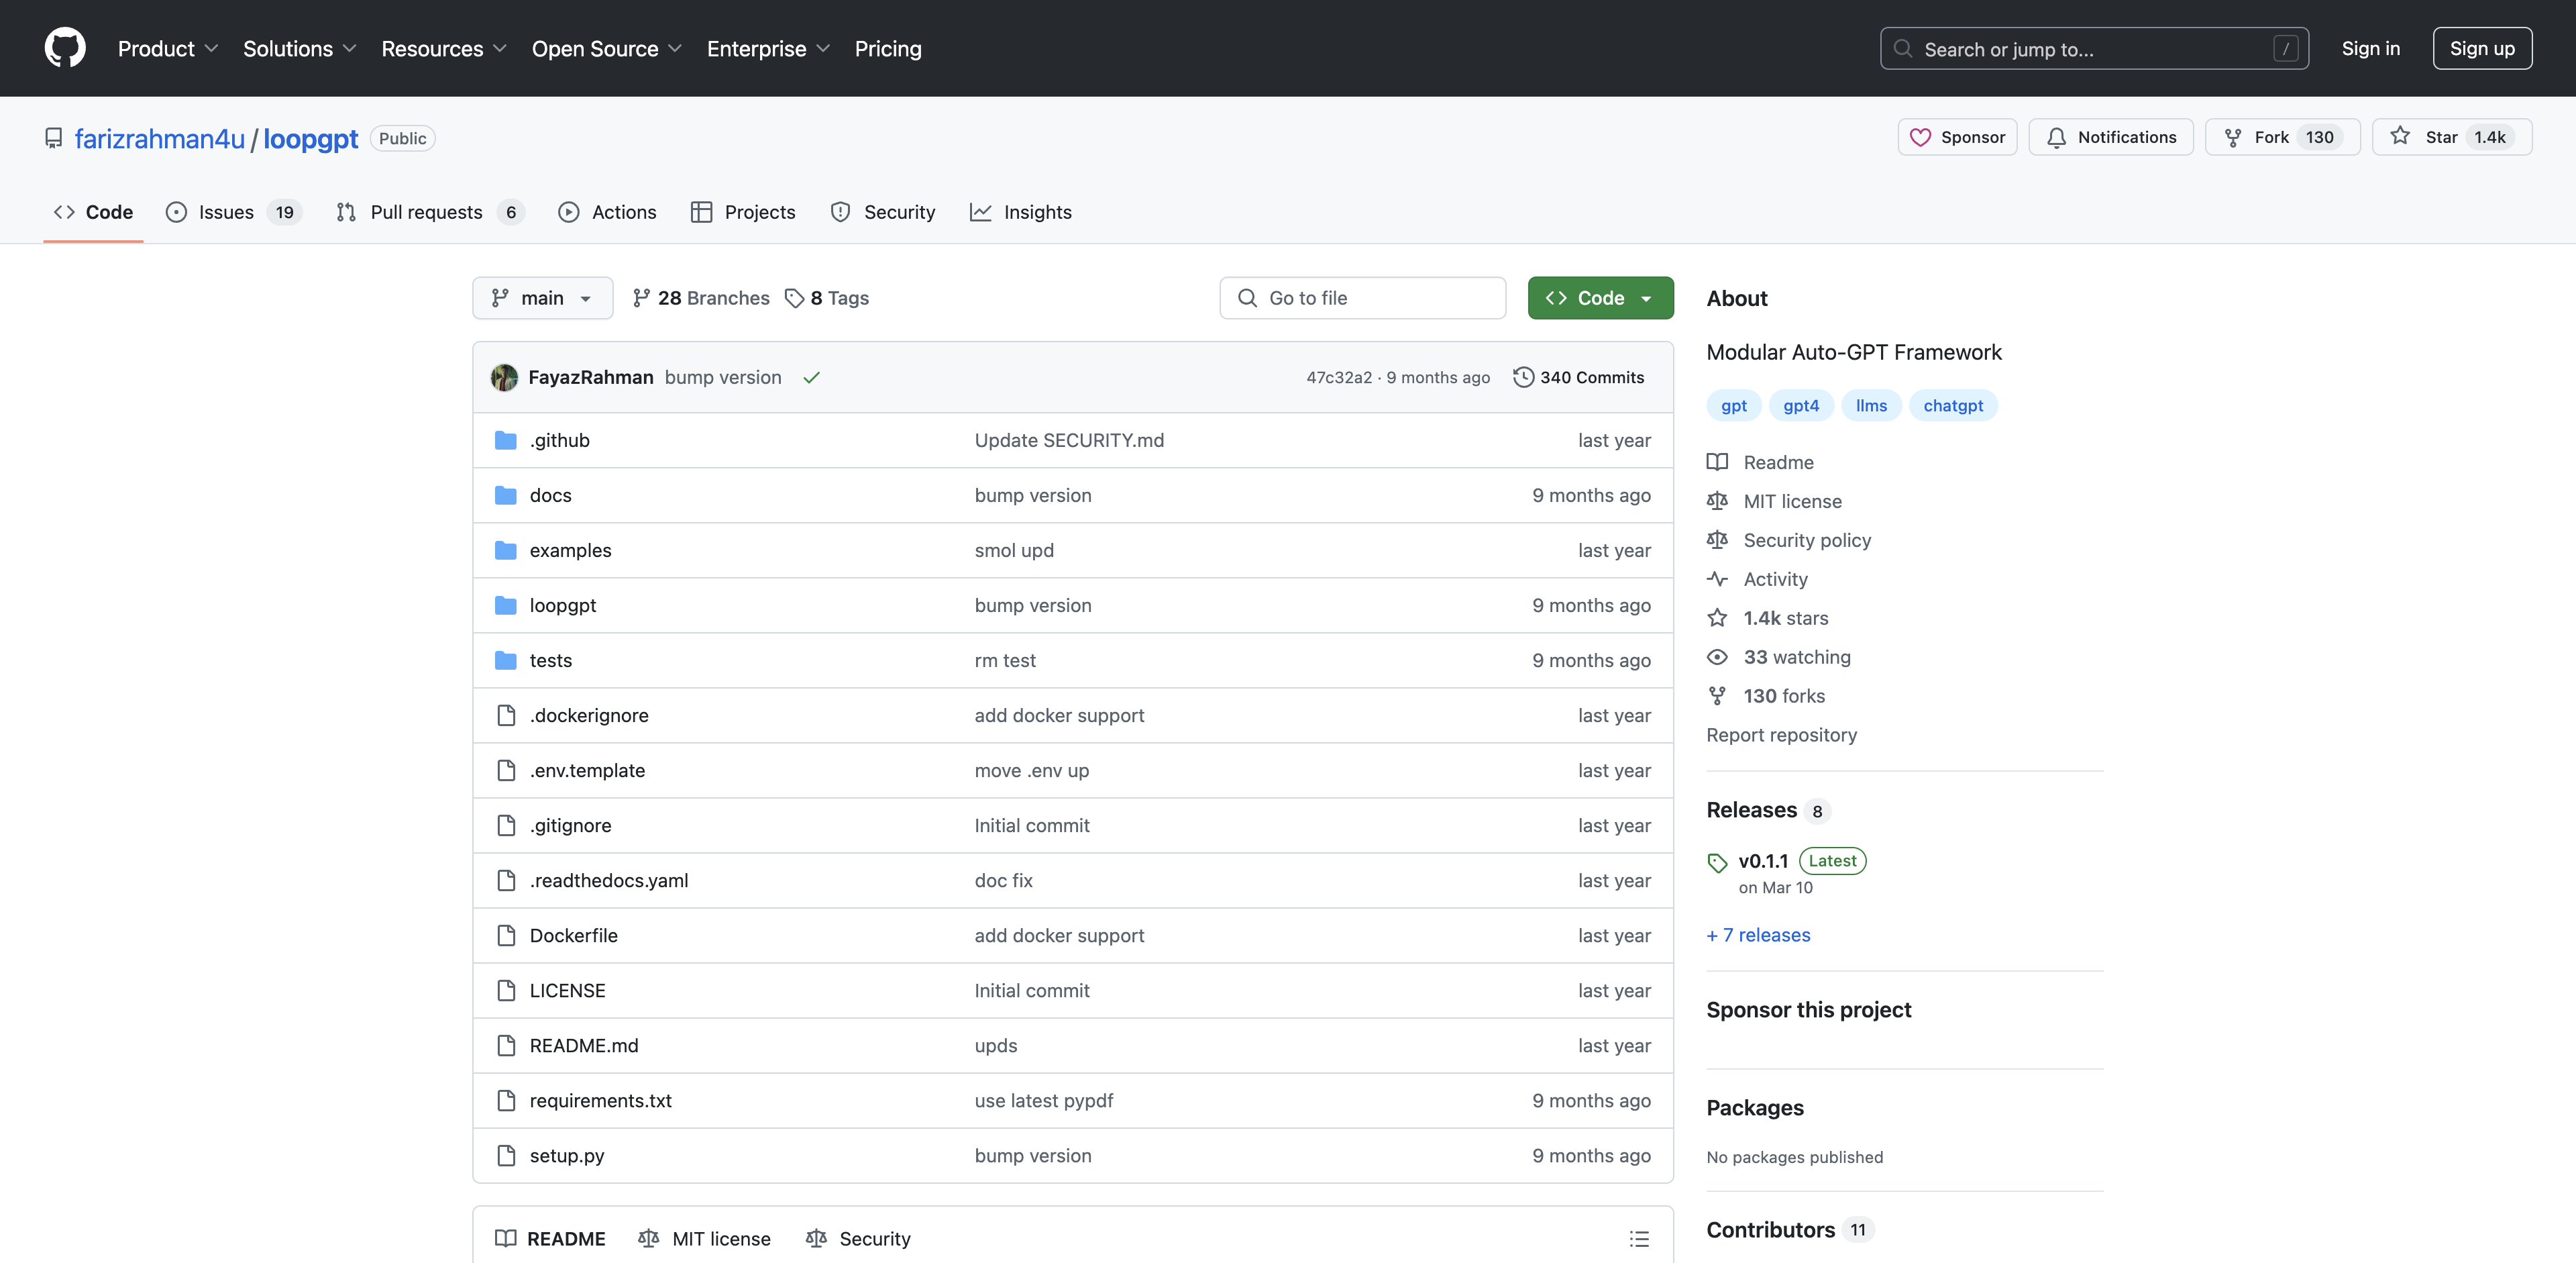Screen dimensions: 2576x1263
Task: Click the Sign up button
Action: 2482,48
